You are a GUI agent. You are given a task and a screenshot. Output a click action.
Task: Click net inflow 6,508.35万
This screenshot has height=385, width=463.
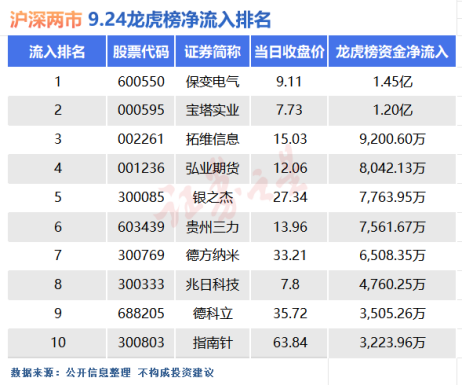pos(392,255)
